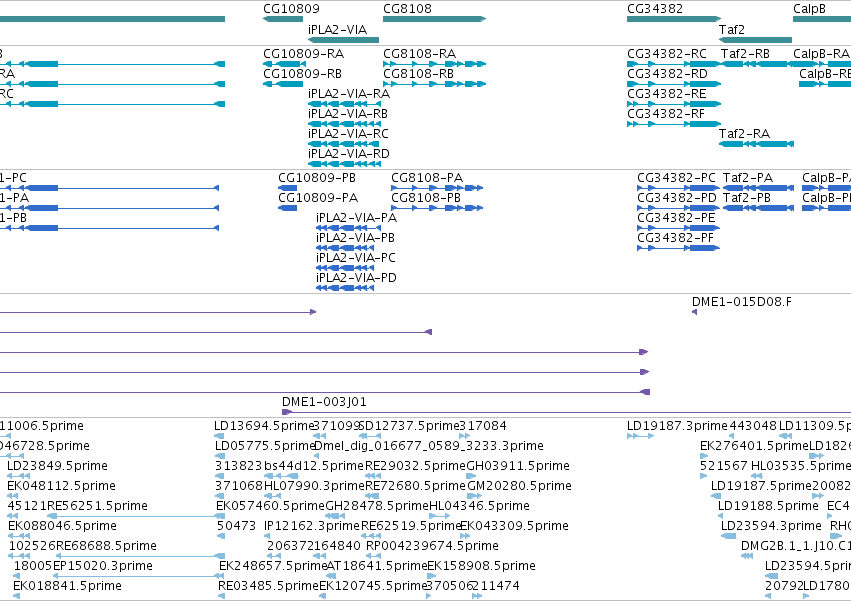Select EST LD19187.3prime
Image resolution: width=851 pixels, height=601 pixels.
pos(677,426)
